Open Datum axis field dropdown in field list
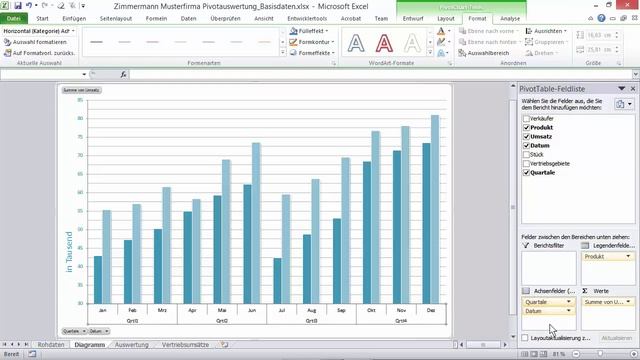Image resolution: width=640 pixels, height=360 pixels. 569,311
